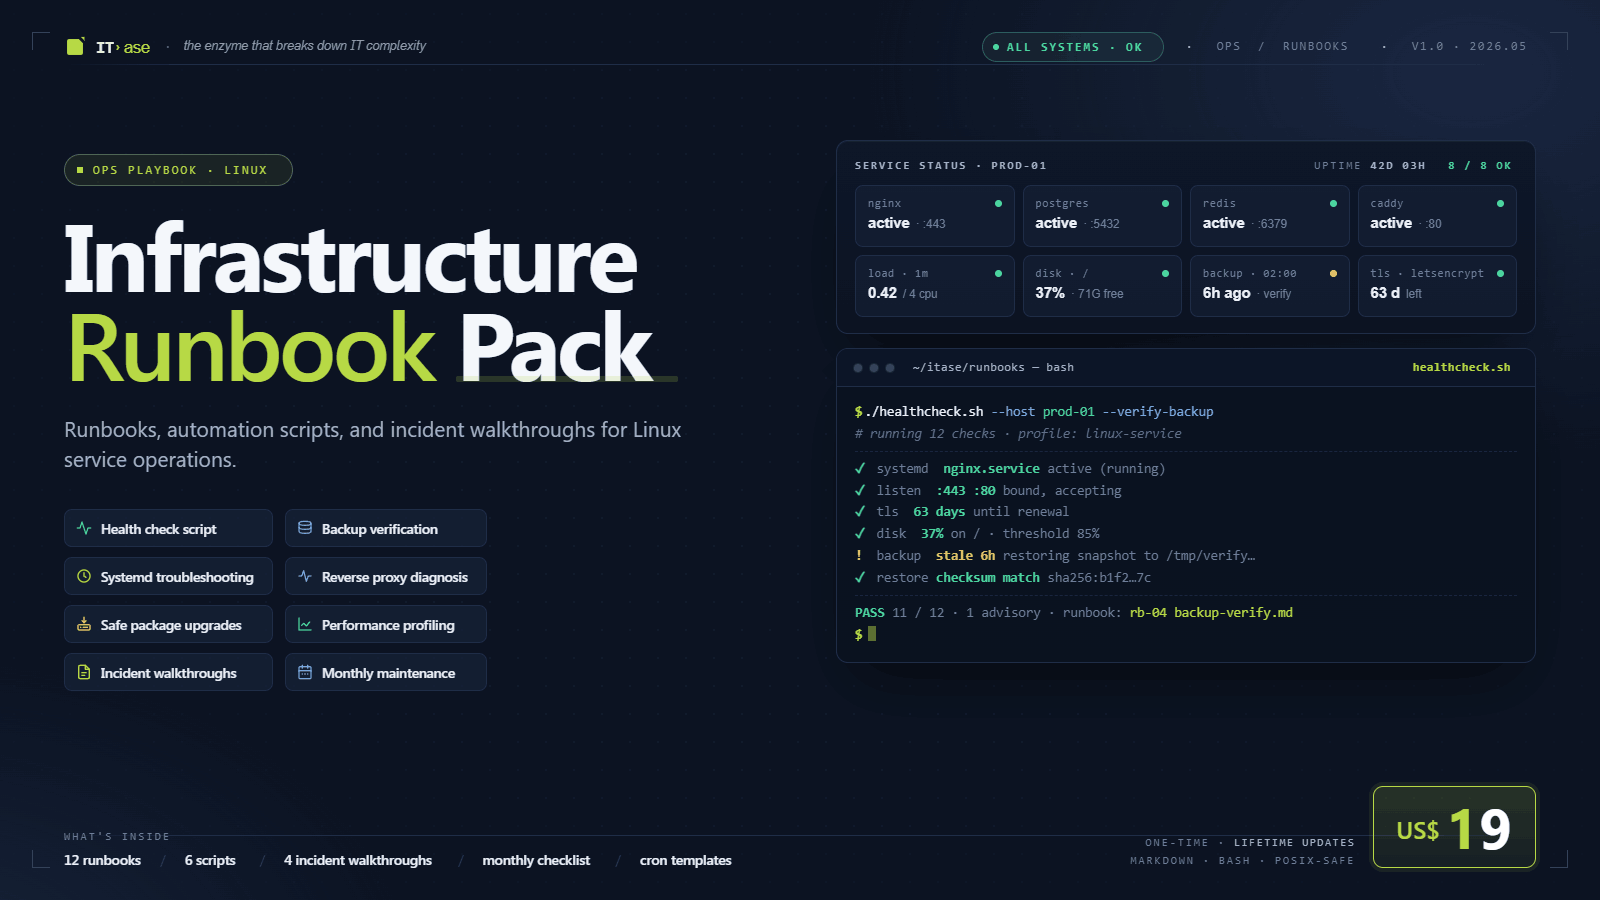The width and height of the screenshot is (1600, 900).
Task: Click the '8 / 8 OK' status text
Action: click(x=1480, y=166)
